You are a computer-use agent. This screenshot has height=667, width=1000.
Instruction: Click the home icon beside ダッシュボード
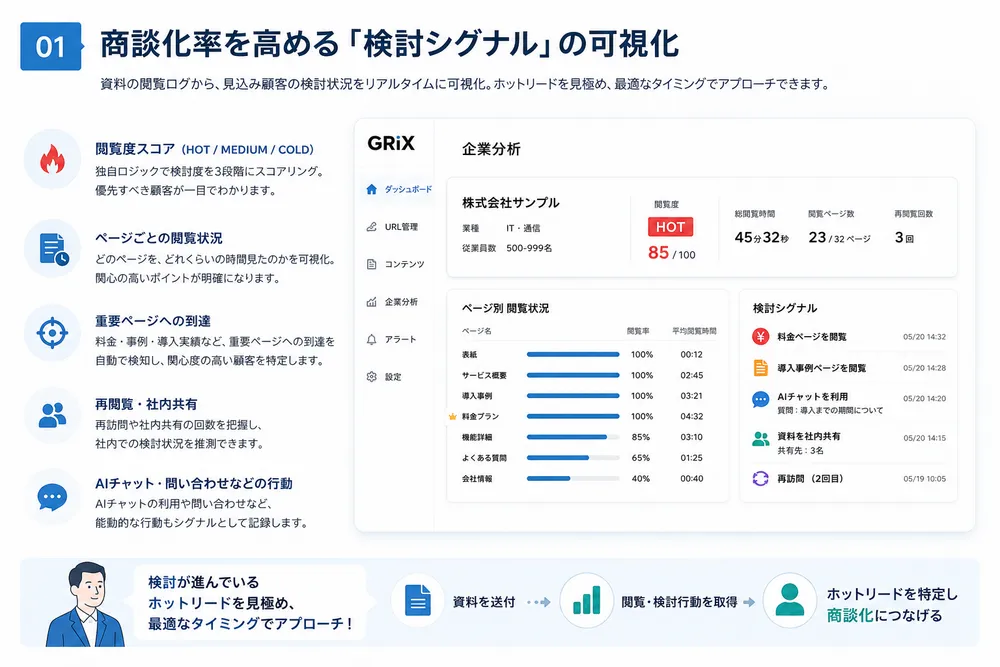tap(372, 189)
